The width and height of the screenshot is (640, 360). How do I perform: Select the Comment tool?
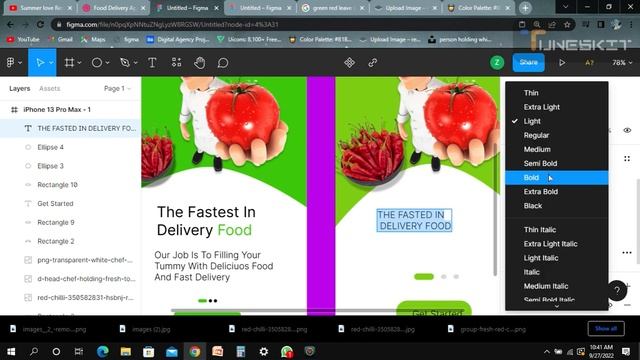(223, 62)
